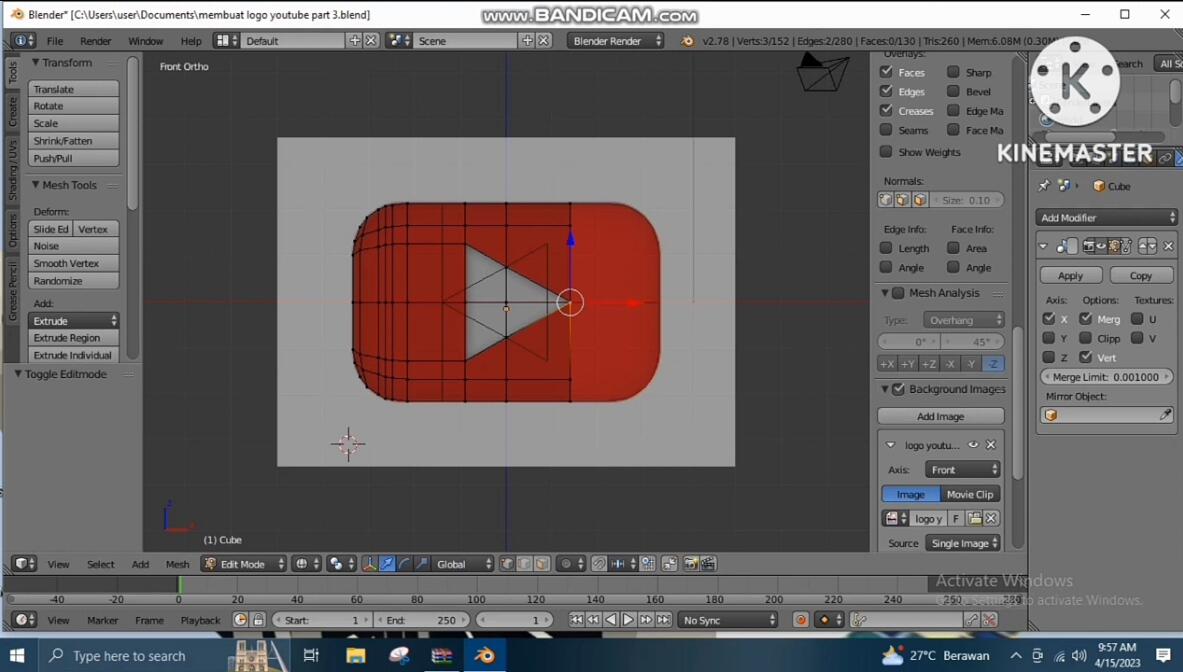Image resolution: width=1183 pixels, height=672 pixels.
Task: Open the proportional editing selector
Action: click(x=571, y=563)
